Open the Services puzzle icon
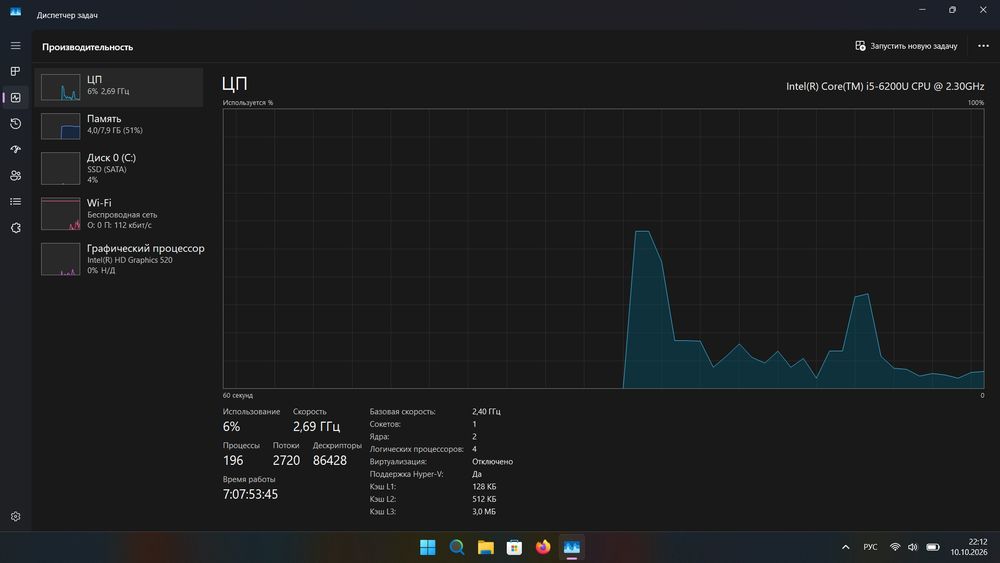Screen dimensions: 1000x563 click(15, 228)
